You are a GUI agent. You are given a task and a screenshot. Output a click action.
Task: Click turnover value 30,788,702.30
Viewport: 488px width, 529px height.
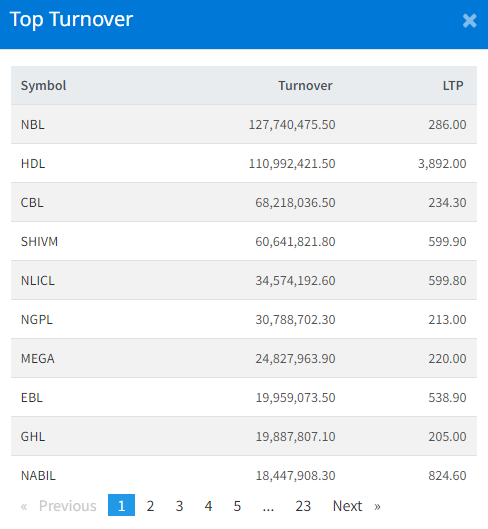click(295, 319)
